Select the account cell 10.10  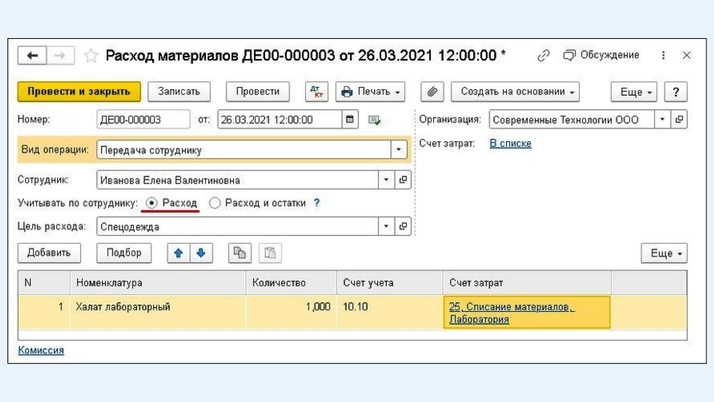pos(390,312)
